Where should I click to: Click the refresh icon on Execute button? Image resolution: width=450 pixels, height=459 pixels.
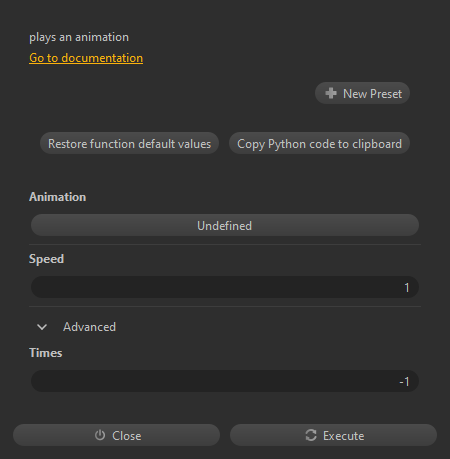click(x=311, y=435)
